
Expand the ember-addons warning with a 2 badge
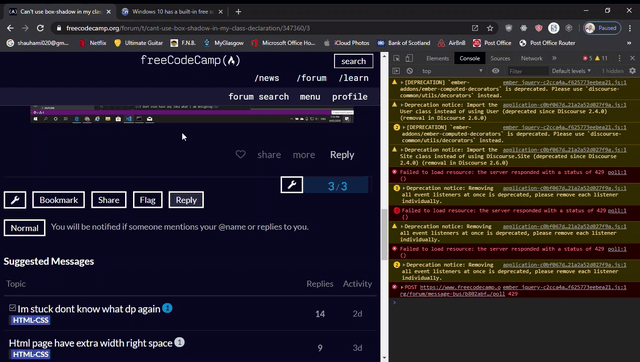pos(404,127)
